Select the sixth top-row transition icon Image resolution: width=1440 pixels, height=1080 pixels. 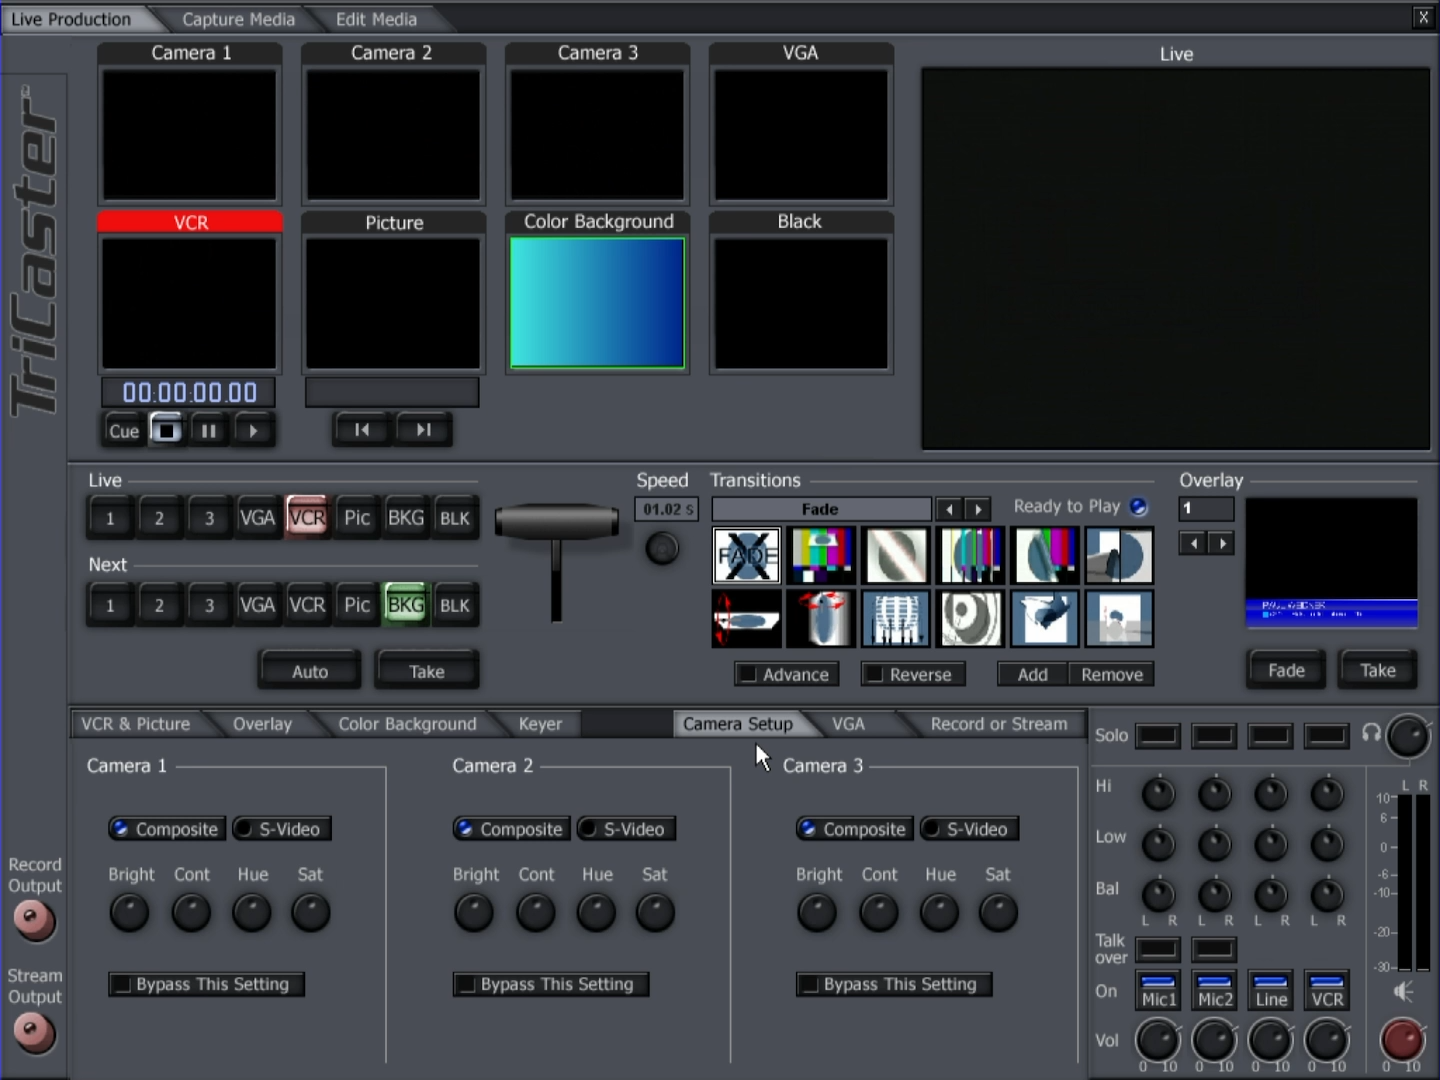click(1119, 555)
